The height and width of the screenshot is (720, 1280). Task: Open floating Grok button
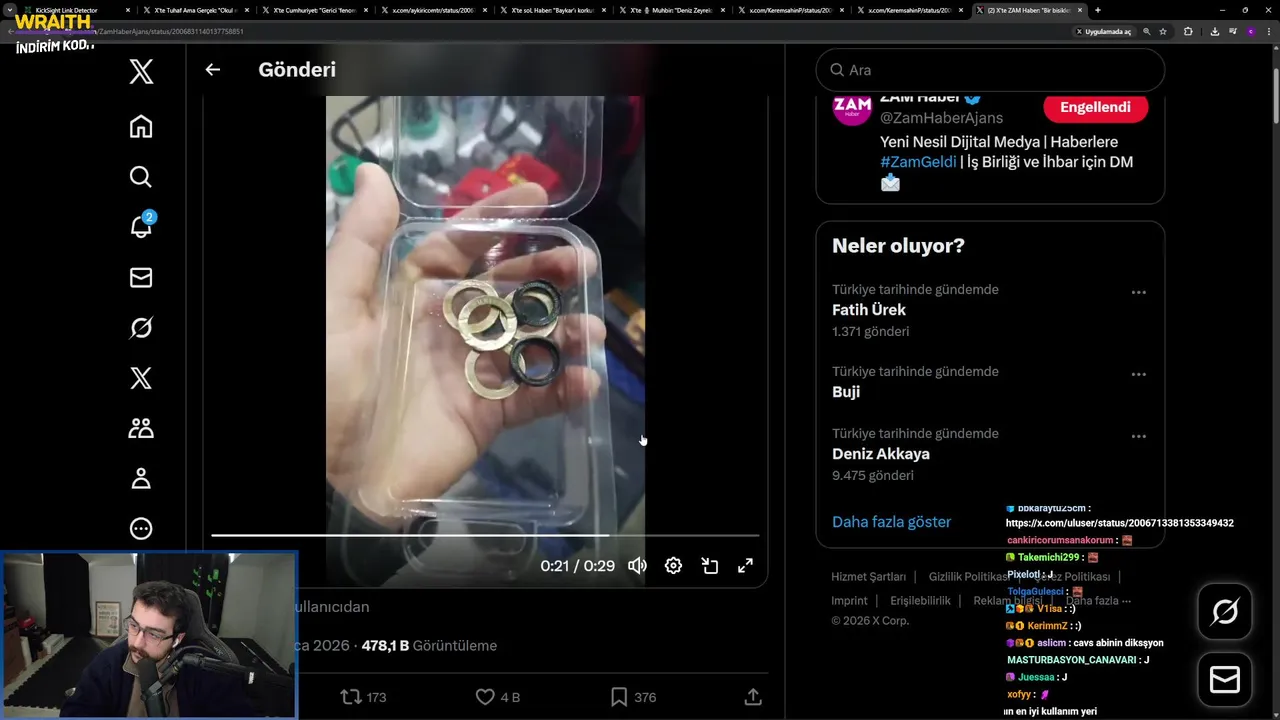[x=1225, y=611]
